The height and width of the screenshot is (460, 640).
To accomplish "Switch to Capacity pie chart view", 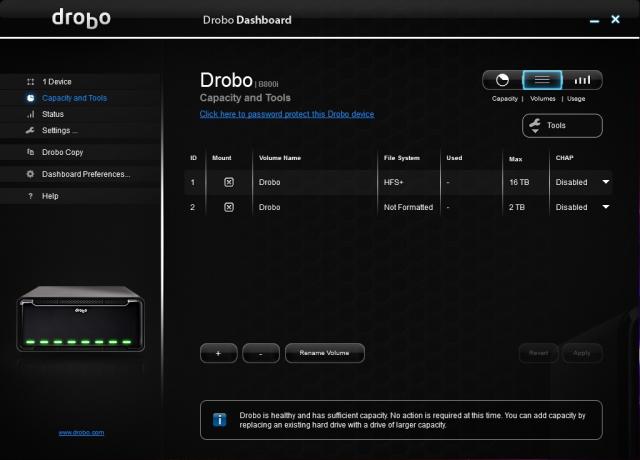I will (502, 80).
